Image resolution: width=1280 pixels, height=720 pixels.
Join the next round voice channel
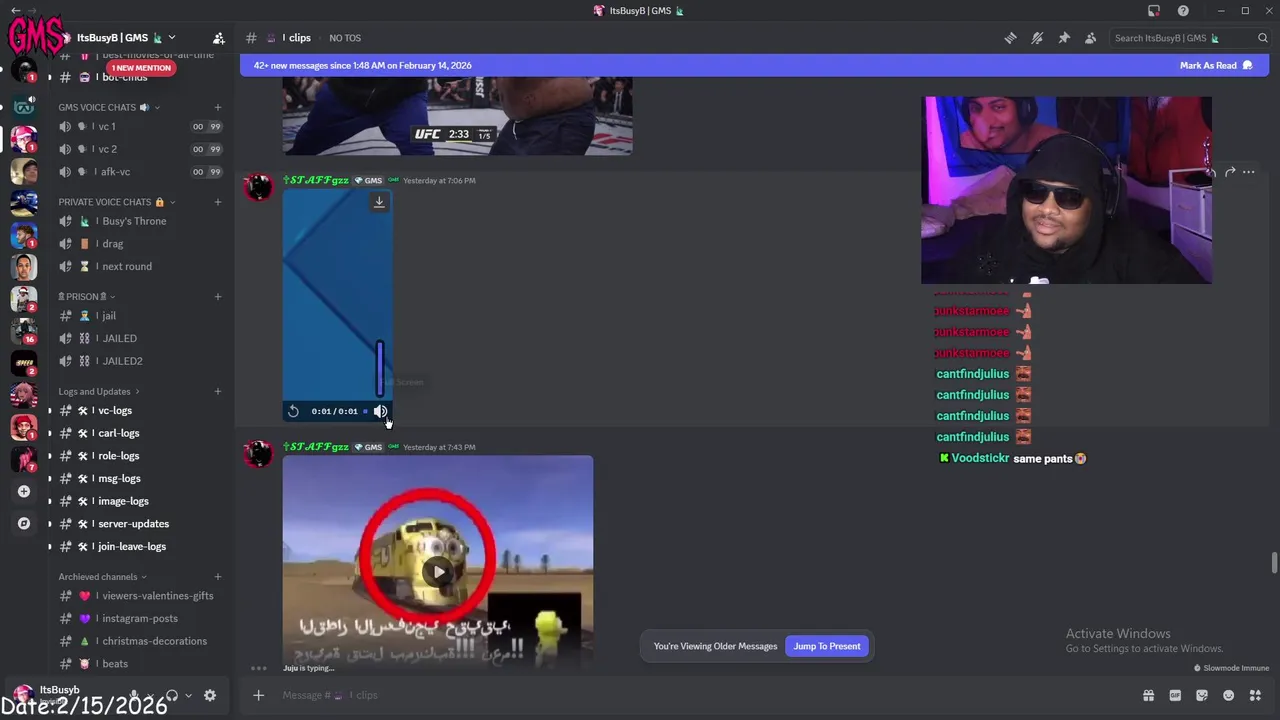(x=138, y=266)
